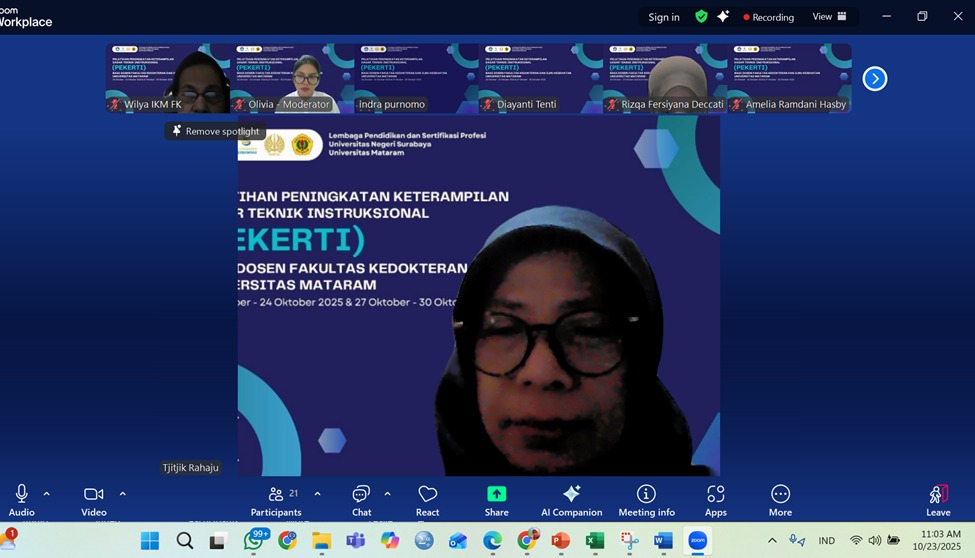
Task: Toggle the Video camera on or off
Action: point(93,498)
